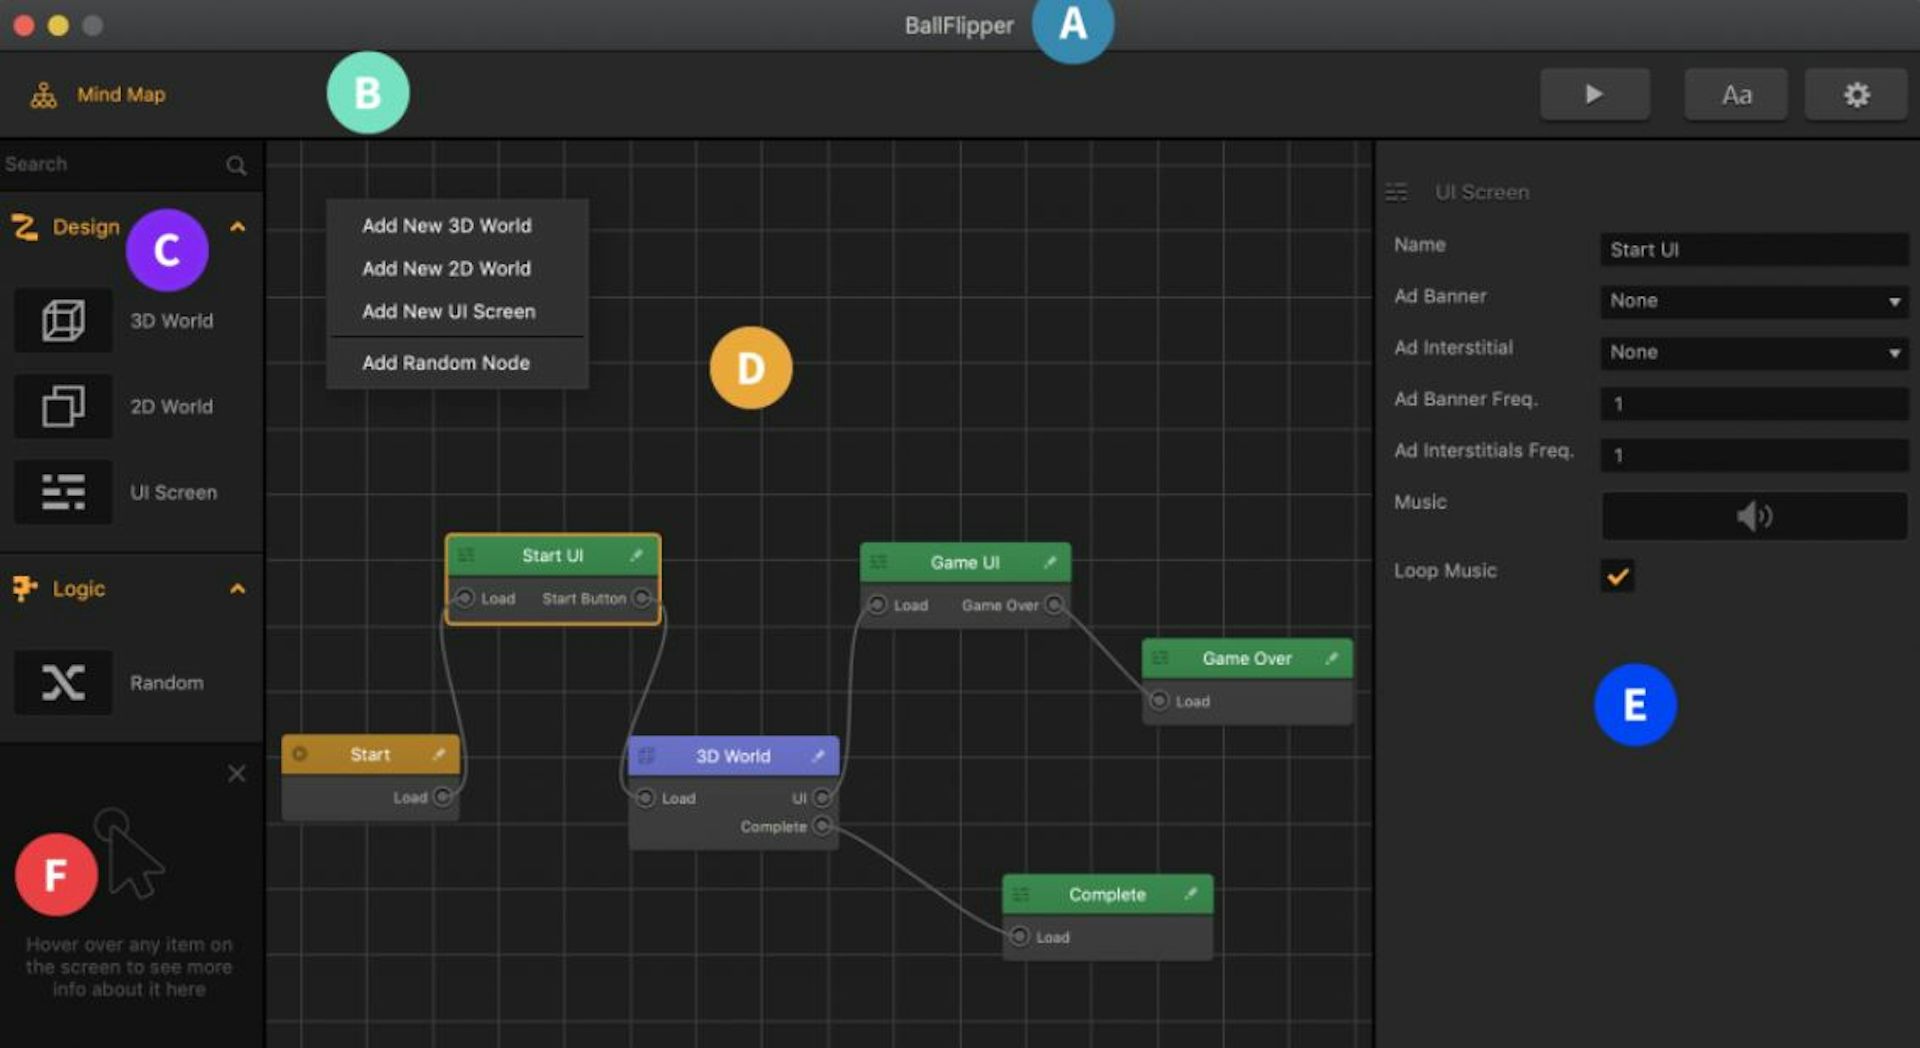This screenshot has height=1048, width=1920.
Task: Click the Complete output port on 3D World node
Action: tap(822, 826)
